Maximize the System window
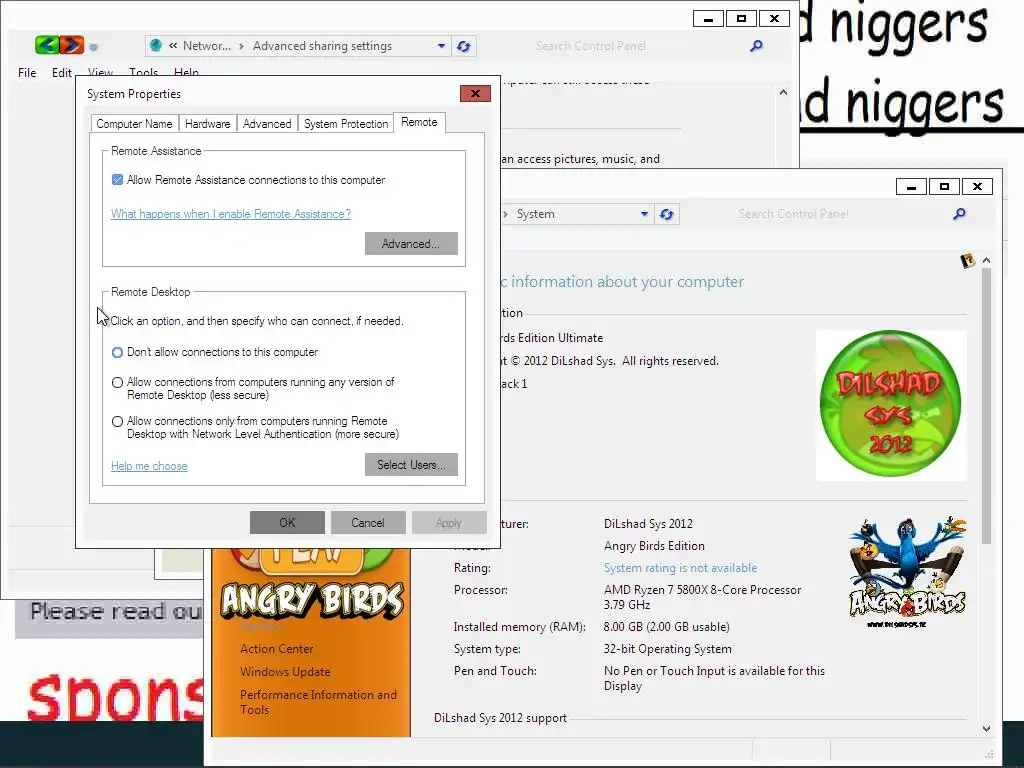 point(944,187)
